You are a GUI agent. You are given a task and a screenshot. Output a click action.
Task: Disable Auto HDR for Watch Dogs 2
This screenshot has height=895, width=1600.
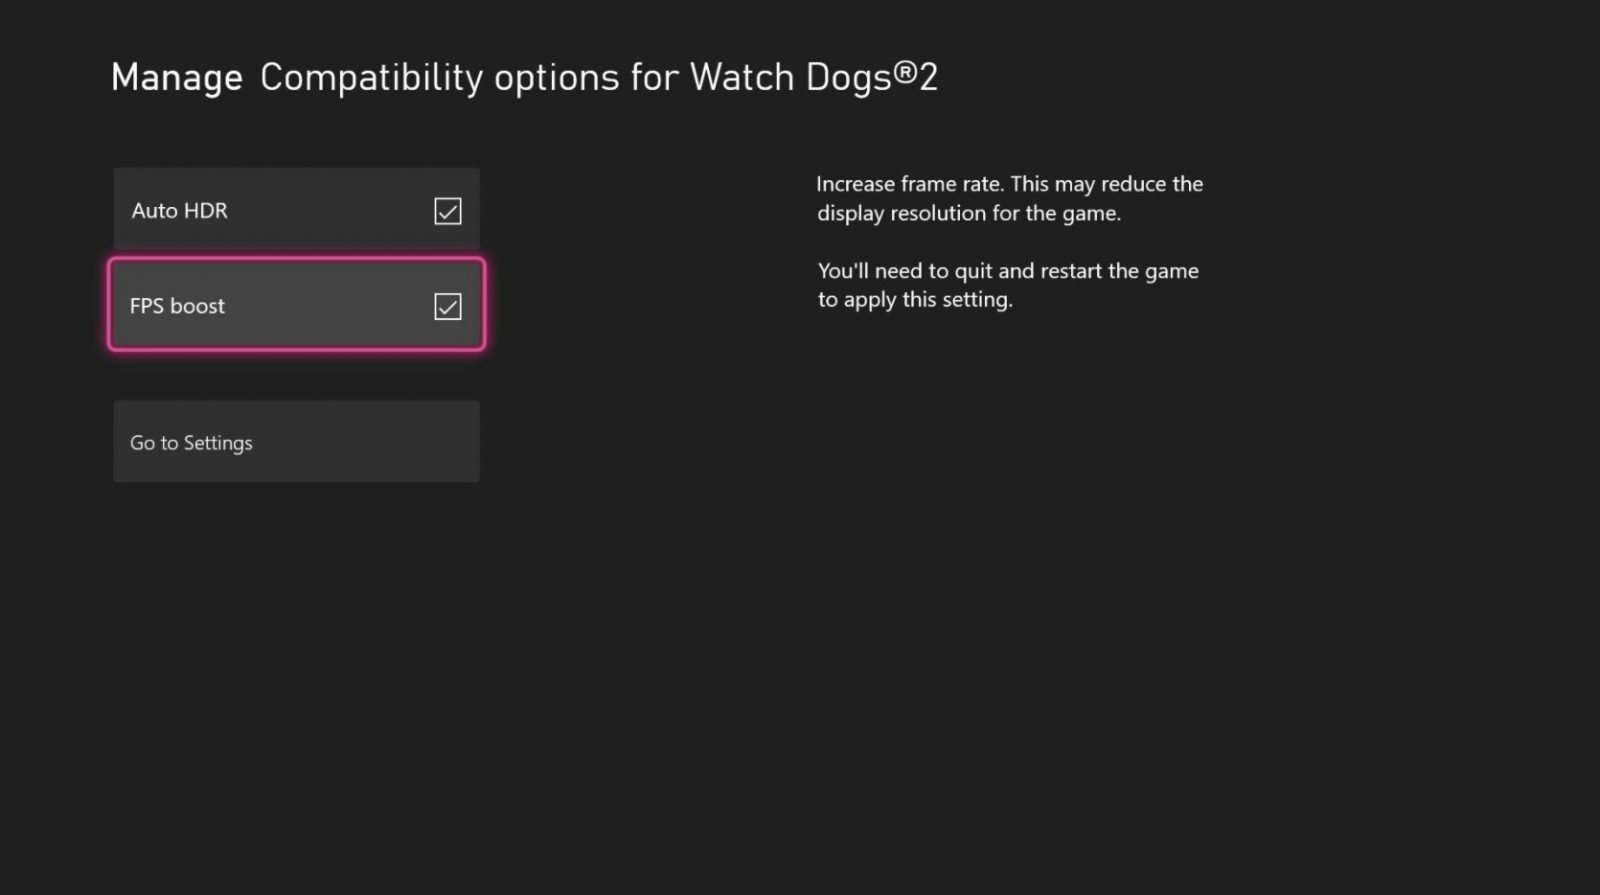447,211
